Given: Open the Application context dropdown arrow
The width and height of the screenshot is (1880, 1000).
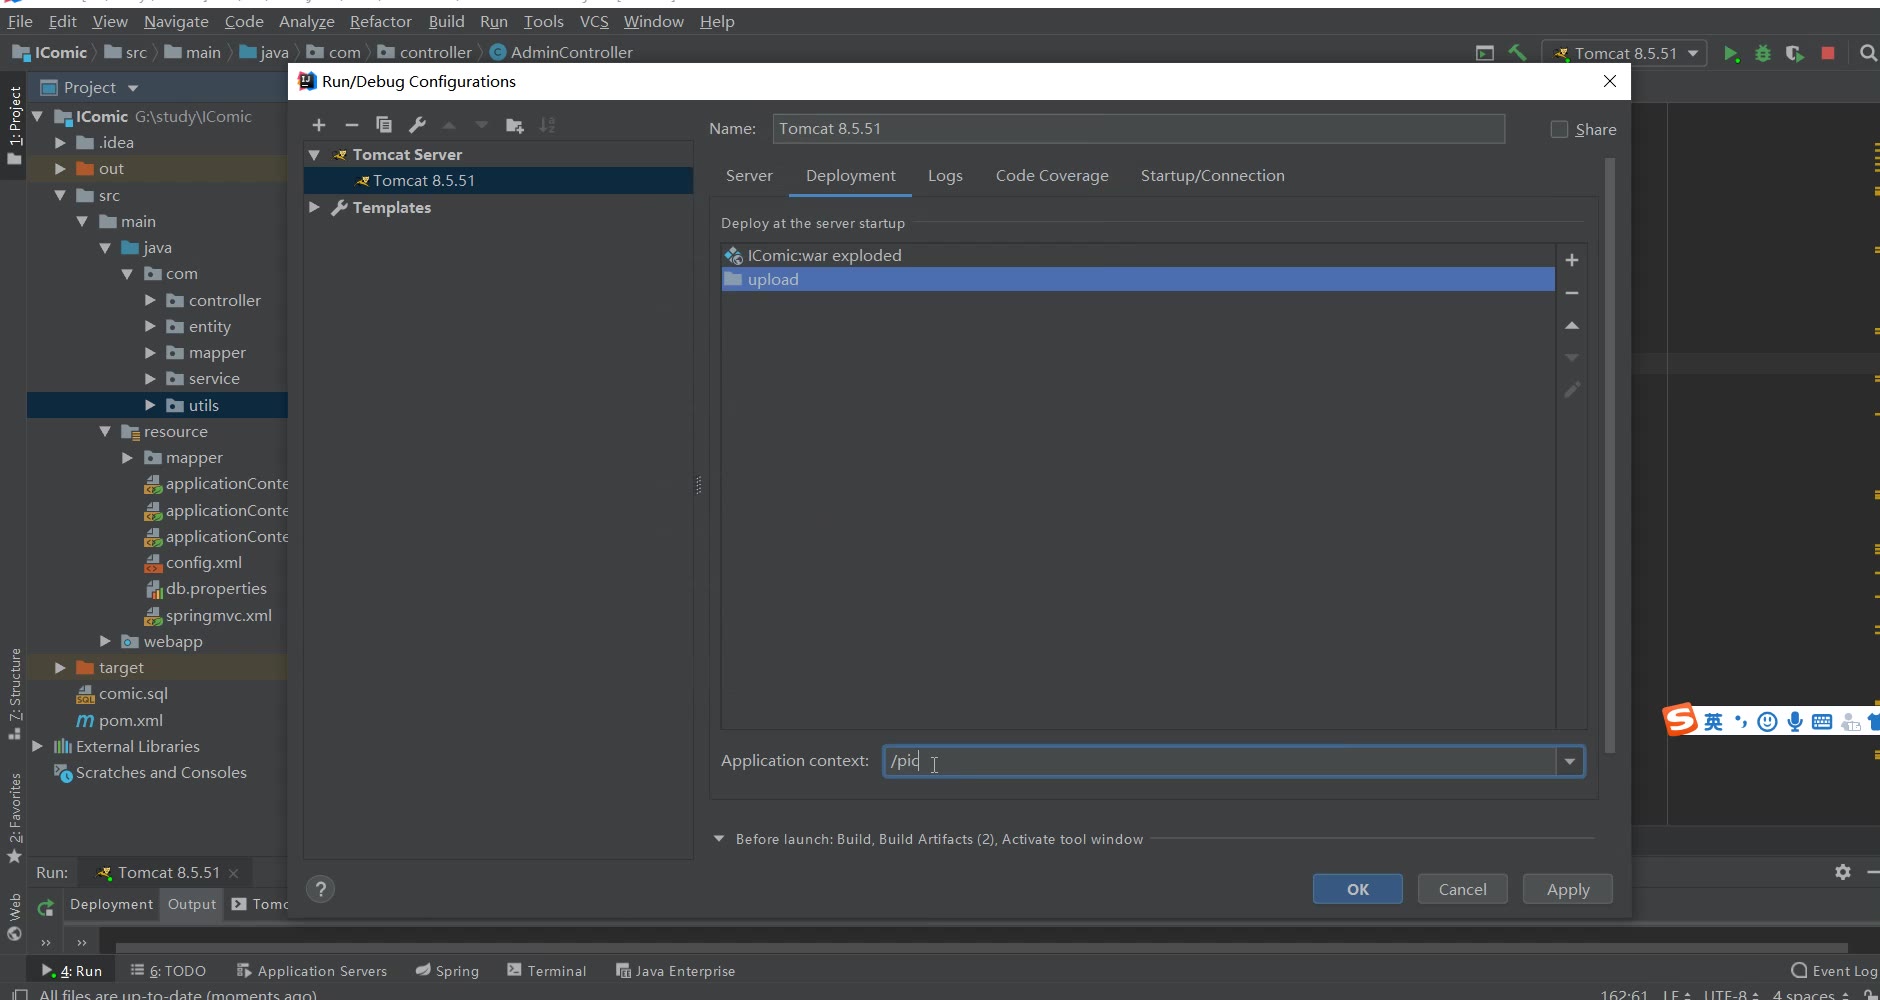Looking at the screenshot, I should pos(1570,762).
